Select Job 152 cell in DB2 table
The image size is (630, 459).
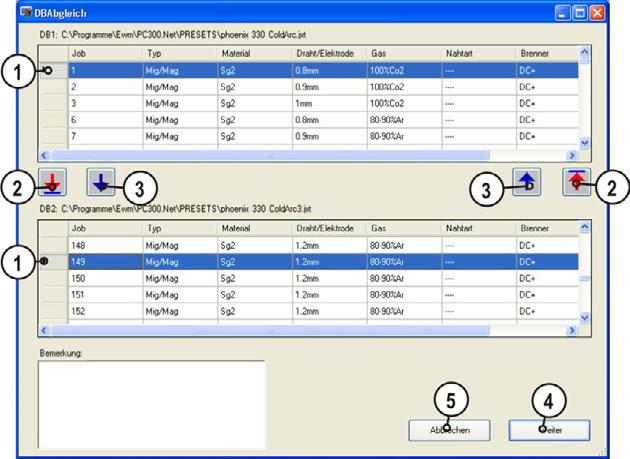(105, 311)
